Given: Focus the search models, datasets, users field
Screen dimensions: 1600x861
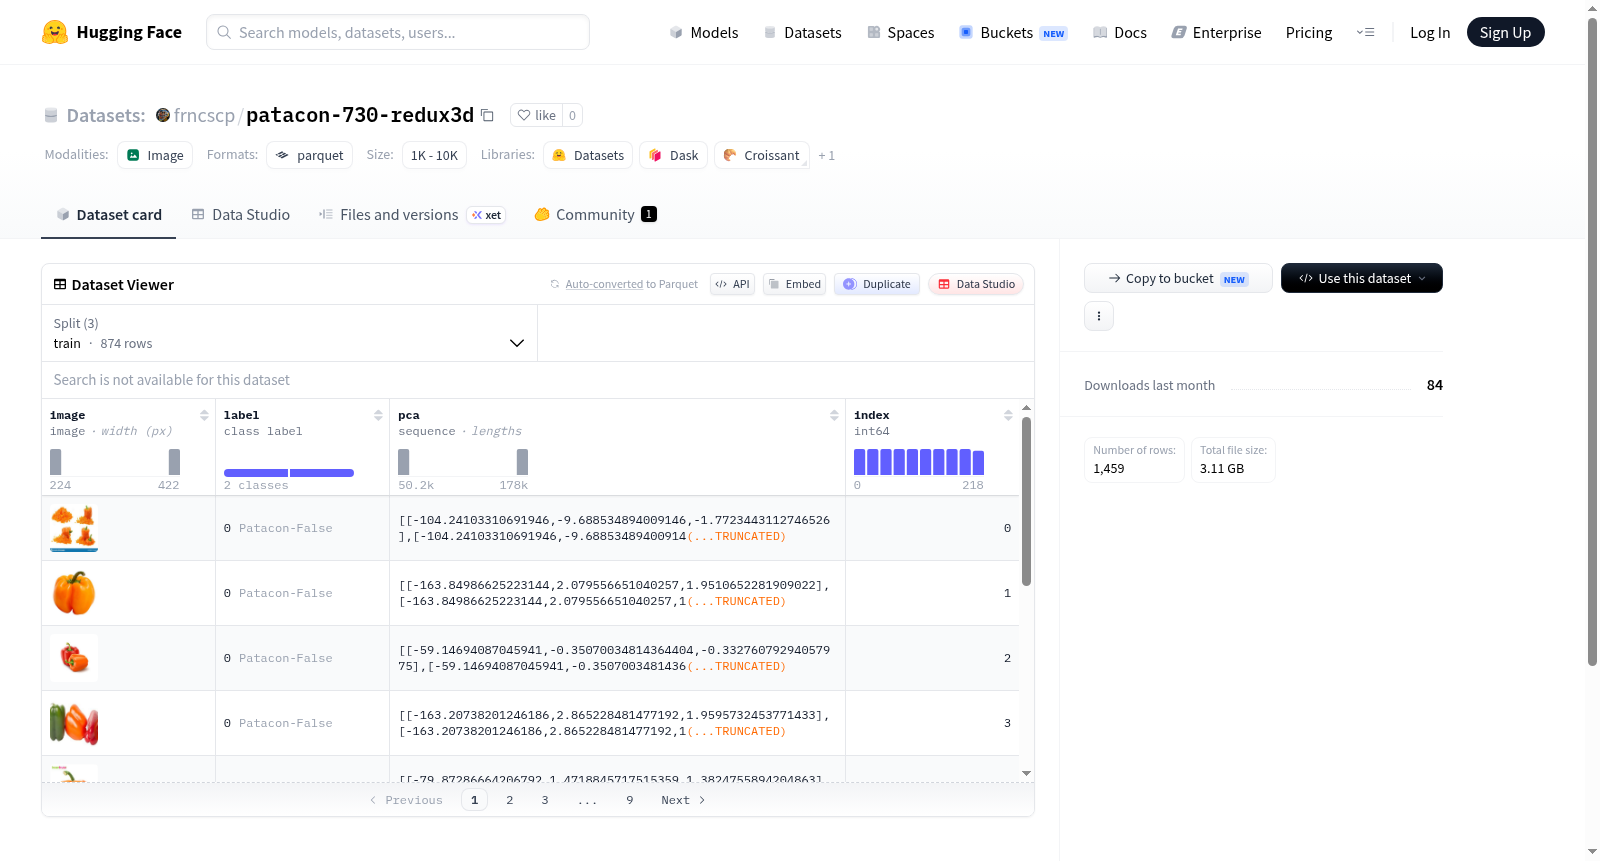Looking at the screenshot, I should click(x=398, y=32).
